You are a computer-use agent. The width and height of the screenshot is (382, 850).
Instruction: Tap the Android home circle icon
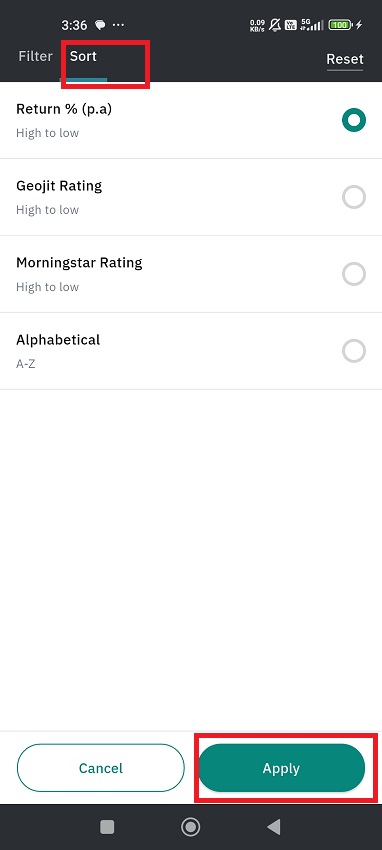coord(190,827)
